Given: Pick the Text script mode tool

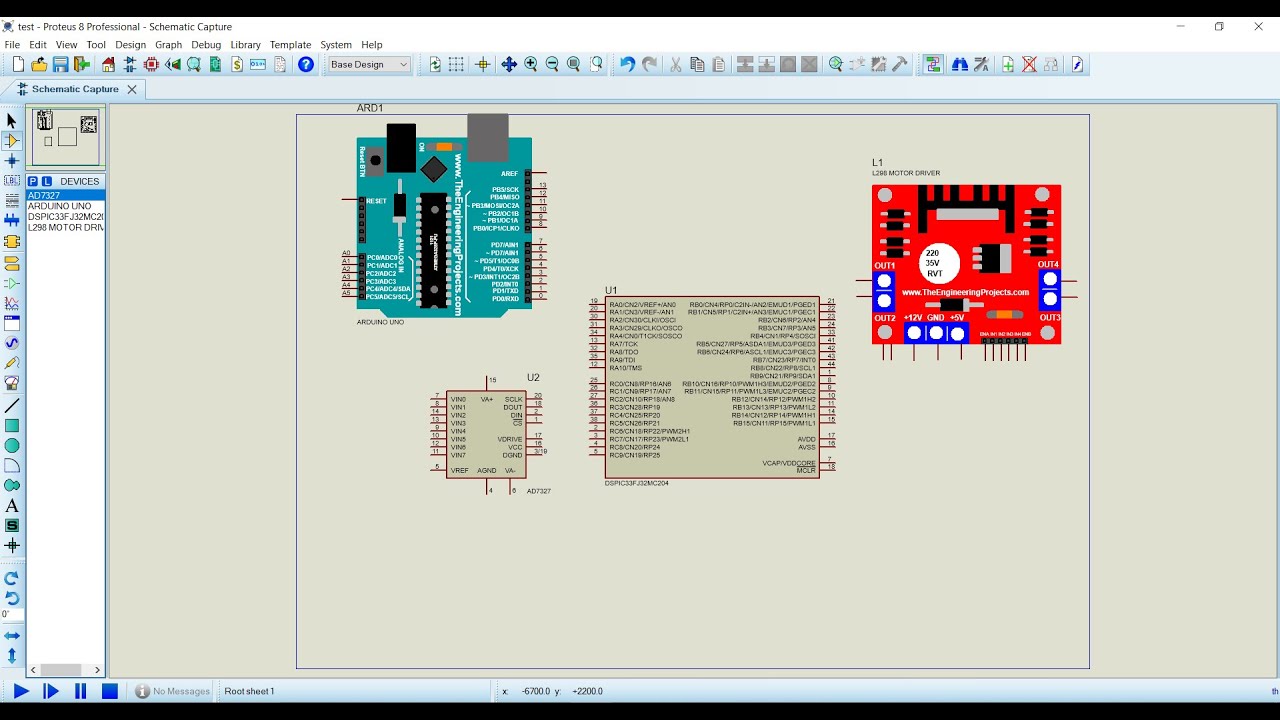Looking at the screenshot, I should click(12, 201).
